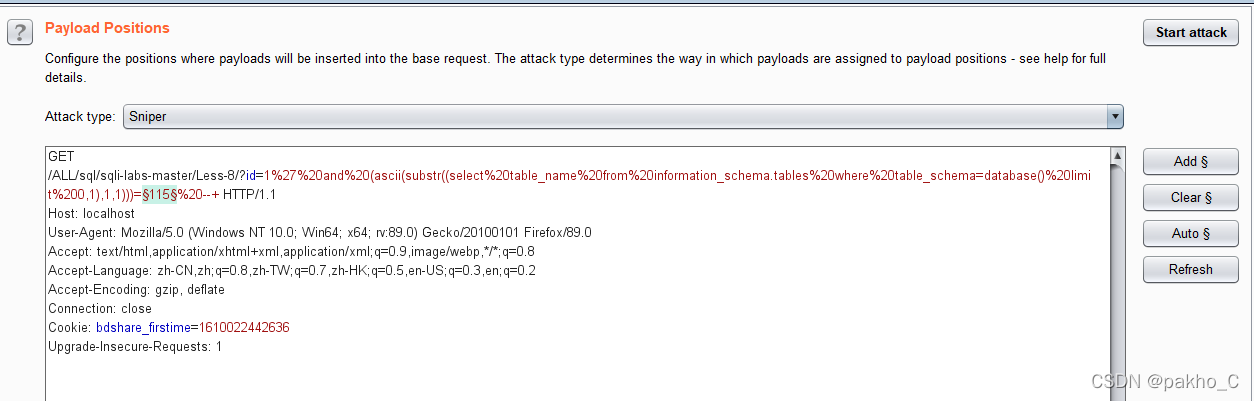1254x401 pixels.
Task: Click the Cookie bdshare_firstime value line
Action: coord(169,327)
